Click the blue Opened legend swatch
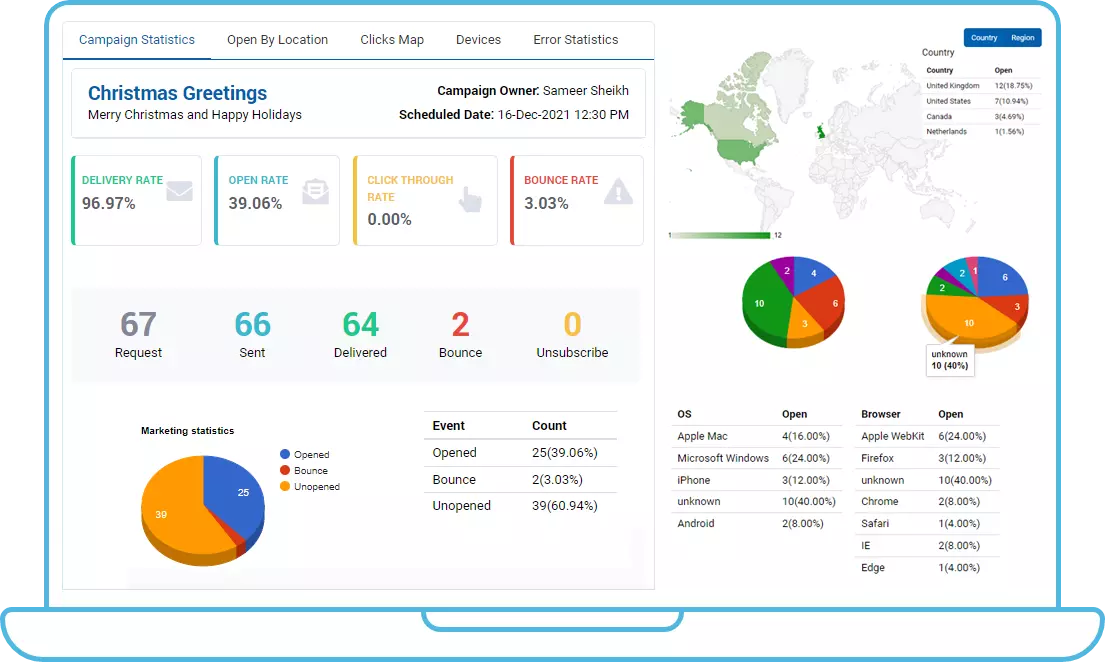 285,454
